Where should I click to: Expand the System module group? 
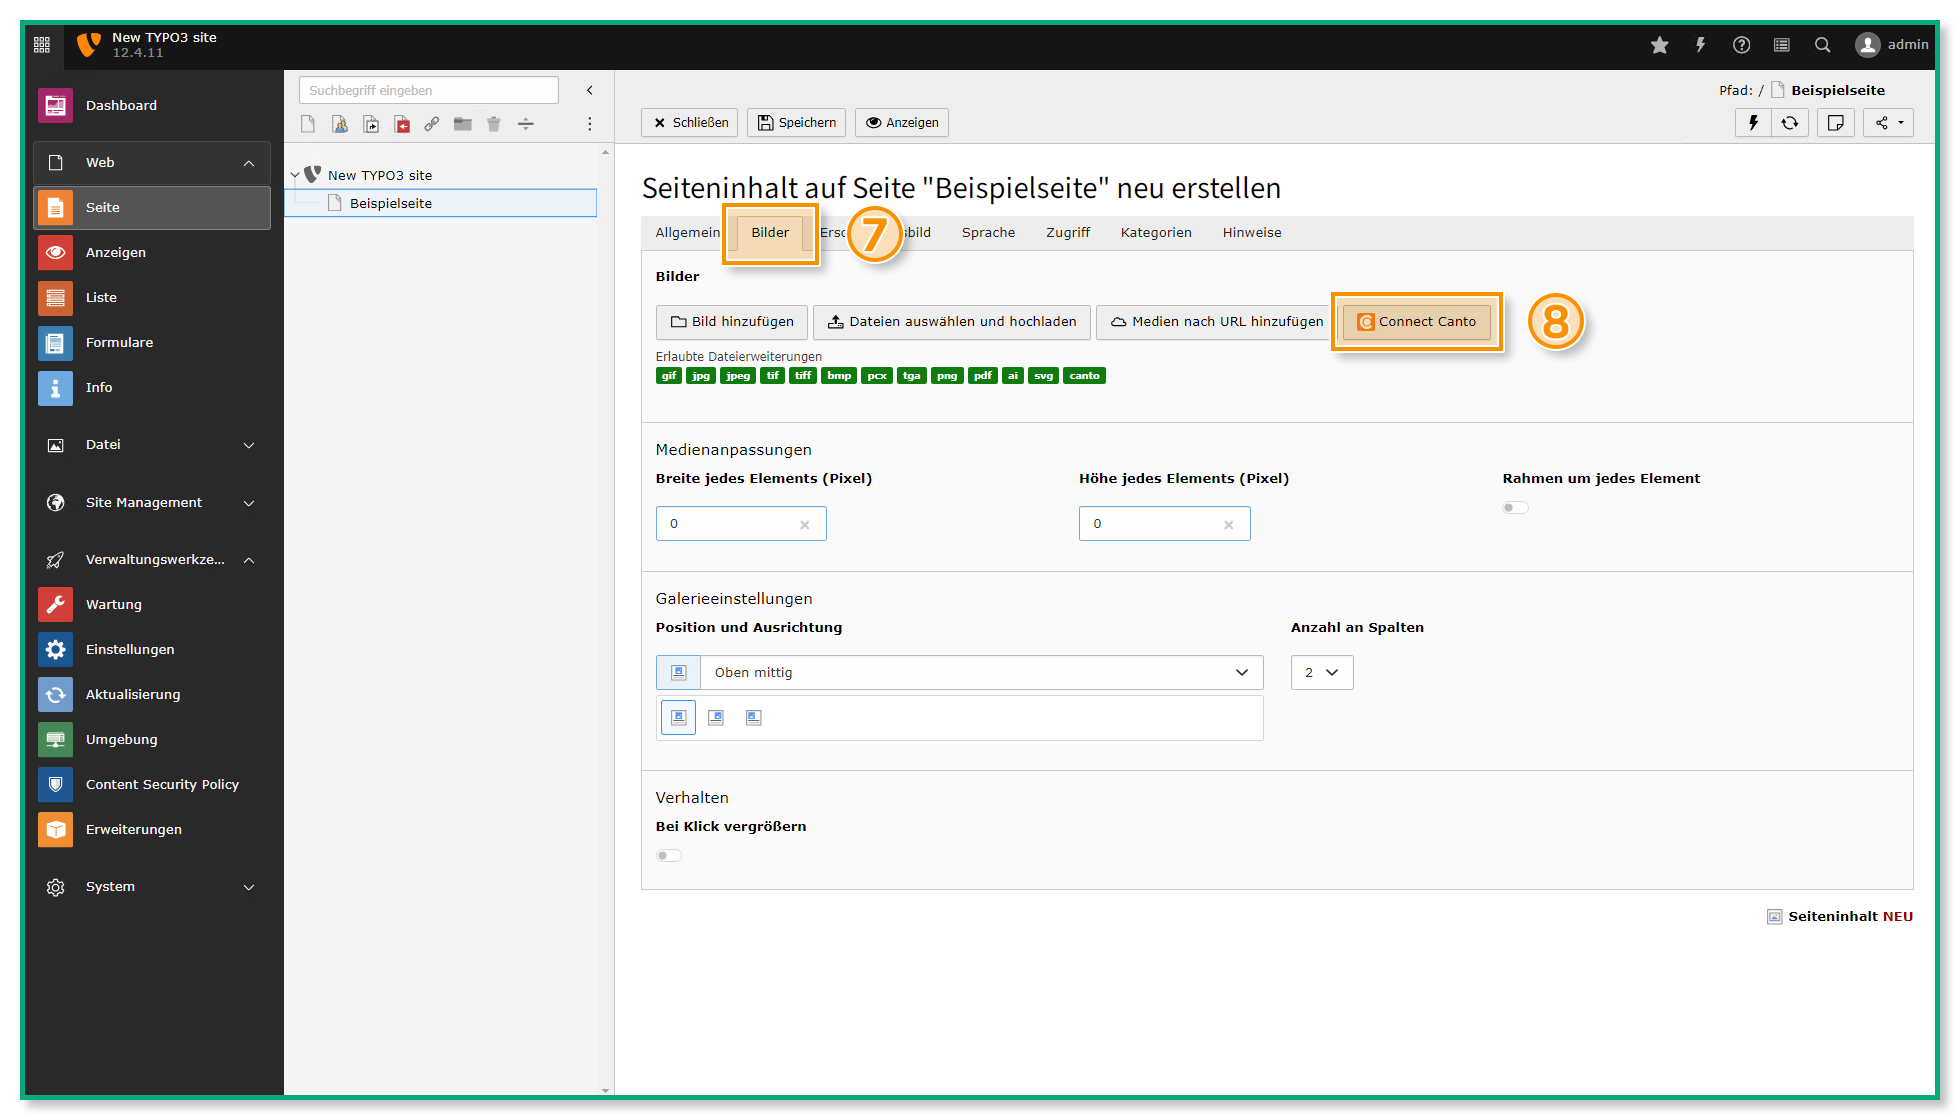(x=152, y=886)
